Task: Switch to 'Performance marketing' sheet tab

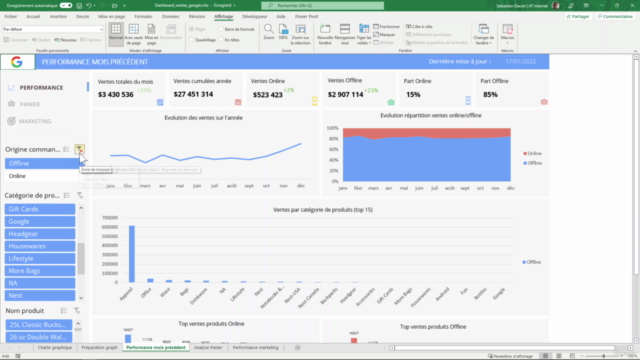Action: pos(256,348)
